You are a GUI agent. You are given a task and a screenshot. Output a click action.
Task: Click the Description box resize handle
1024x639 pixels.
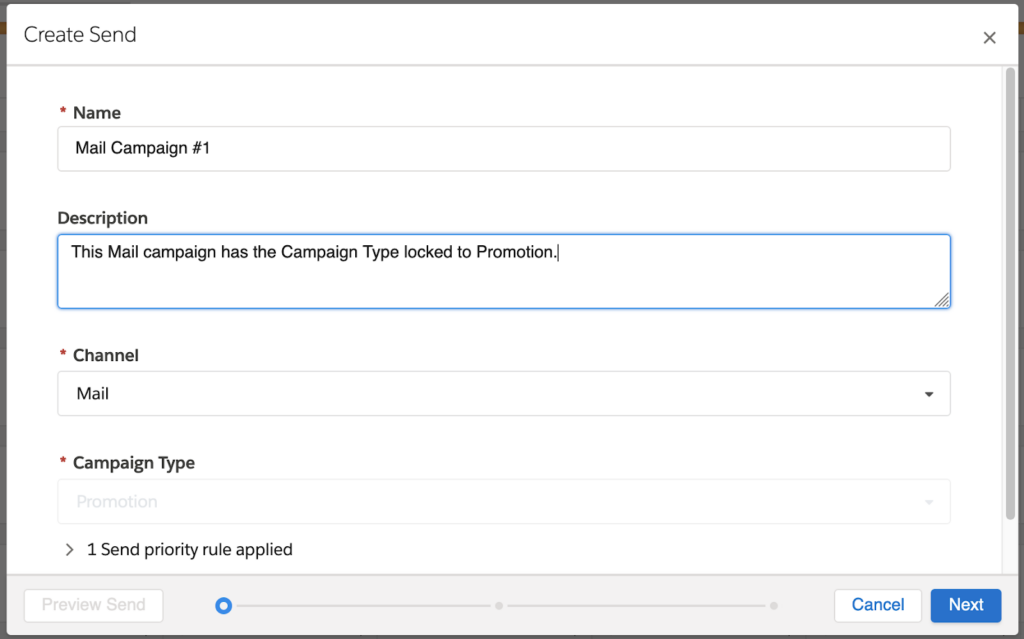[x=942, y=300]
